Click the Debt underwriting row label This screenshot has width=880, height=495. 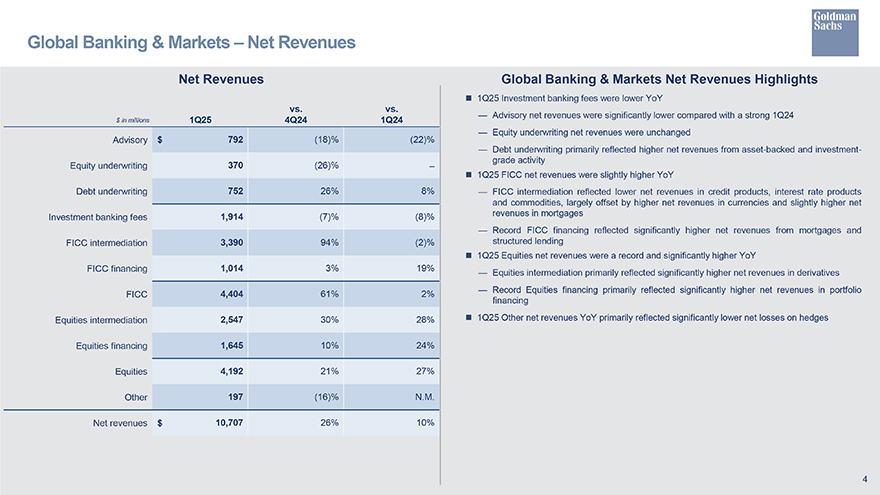pyautogui.click(x=112, y=191)
